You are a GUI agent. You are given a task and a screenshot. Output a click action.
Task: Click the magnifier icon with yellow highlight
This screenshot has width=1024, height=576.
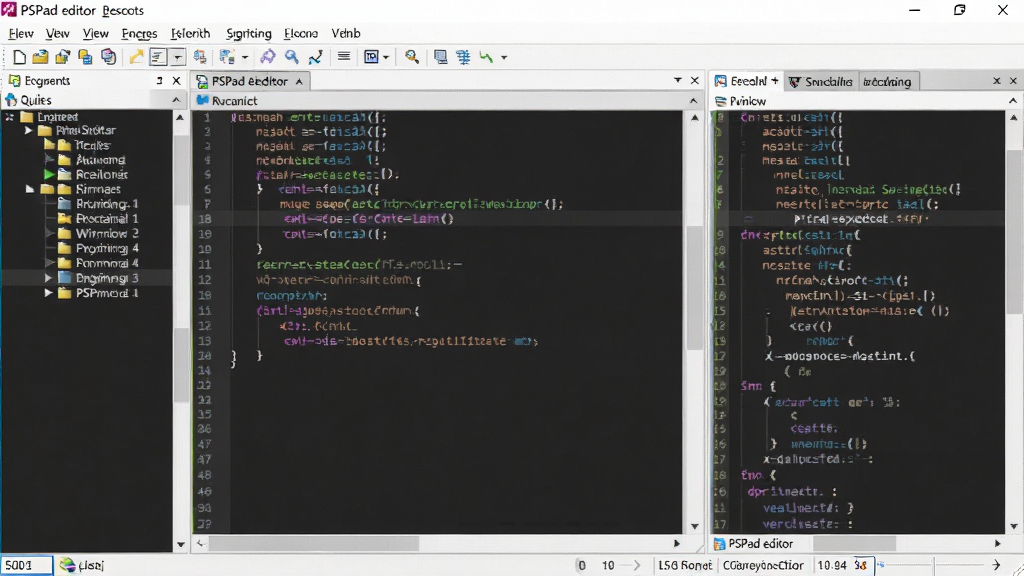point(411,57)
